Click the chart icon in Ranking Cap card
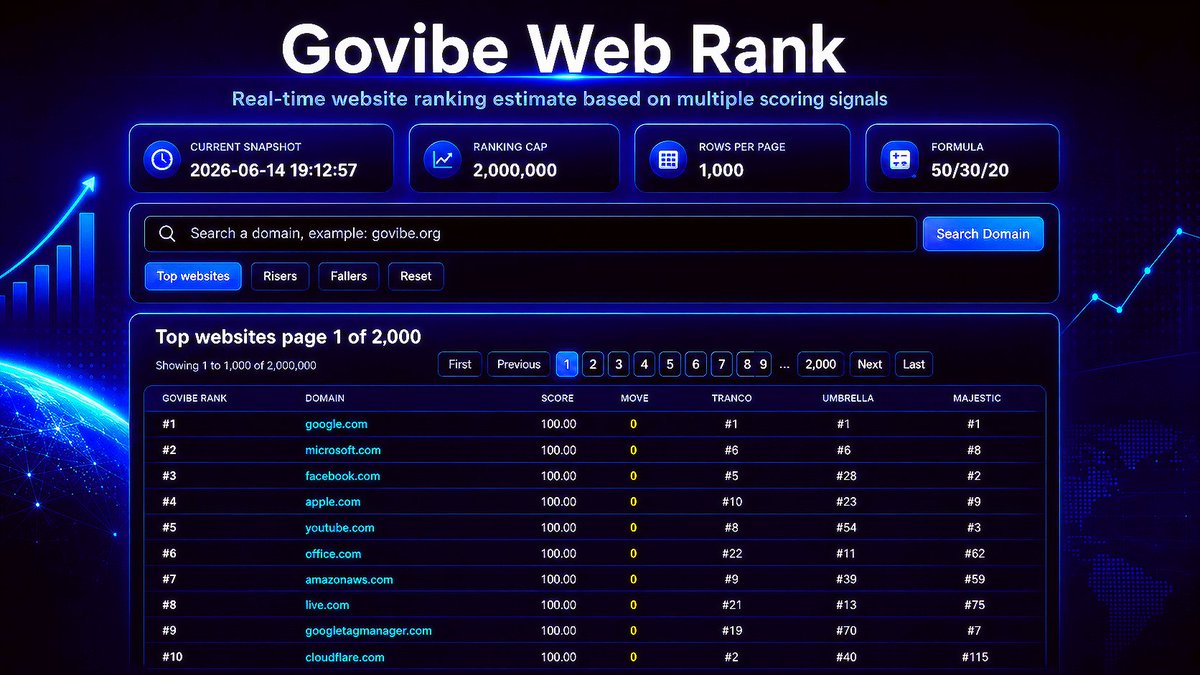 [x=441, y=159]
